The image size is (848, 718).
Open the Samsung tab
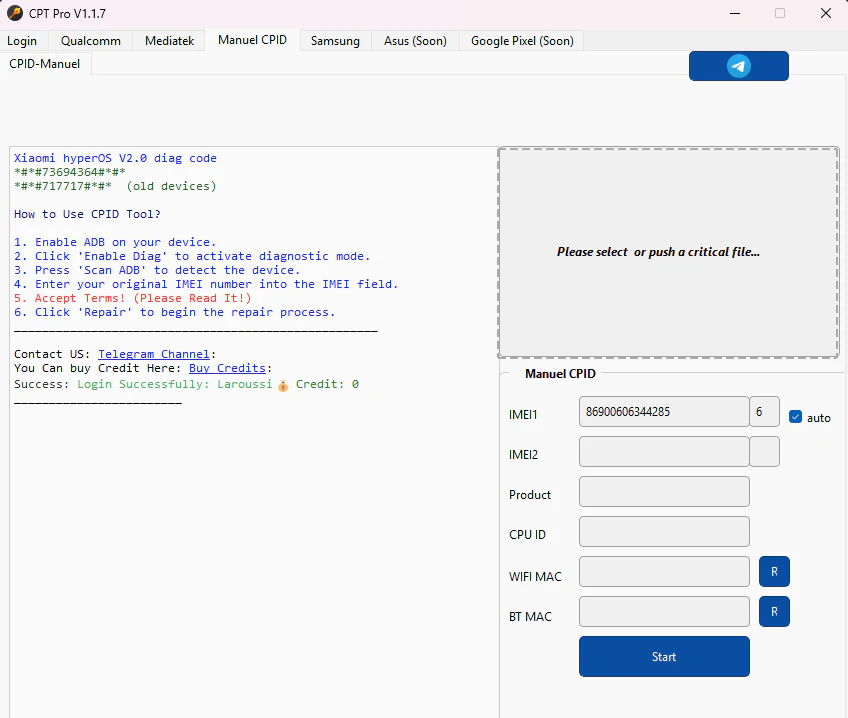(x=335, y=41)
